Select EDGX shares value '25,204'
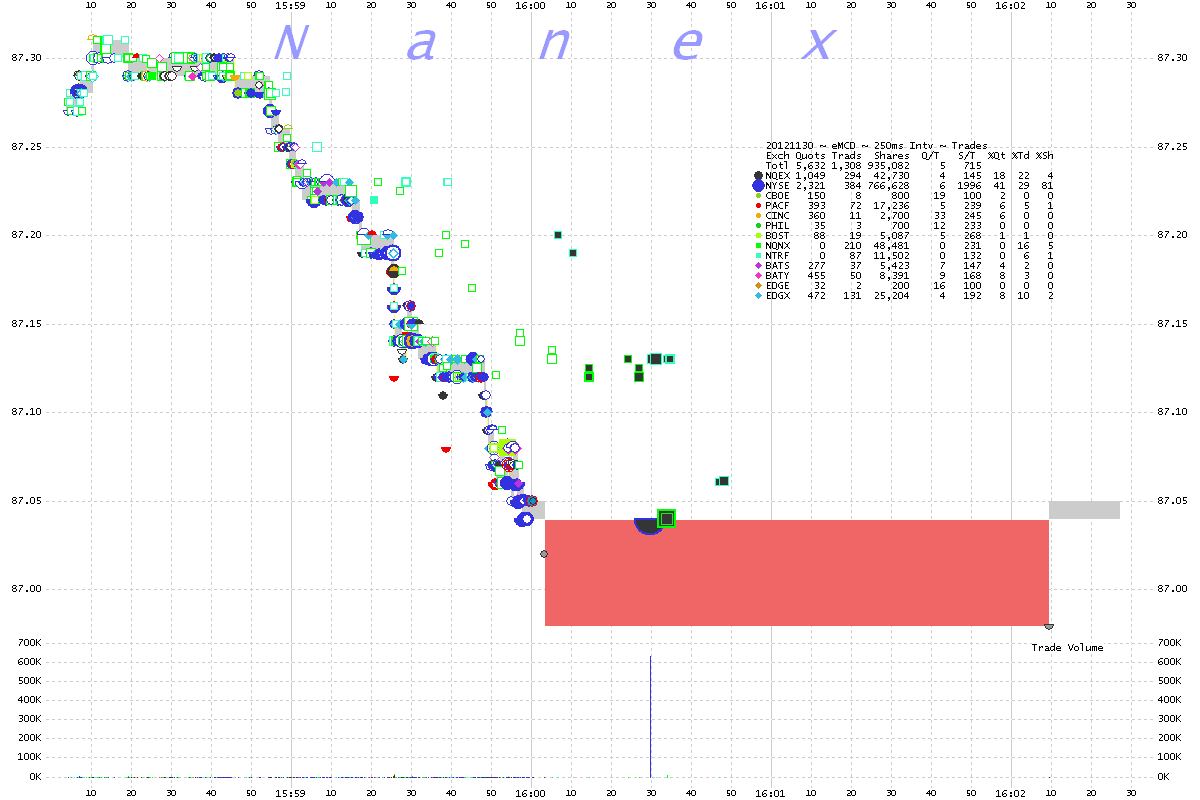This screenshot has width=1200, height=800. click(x=892, y=296)
